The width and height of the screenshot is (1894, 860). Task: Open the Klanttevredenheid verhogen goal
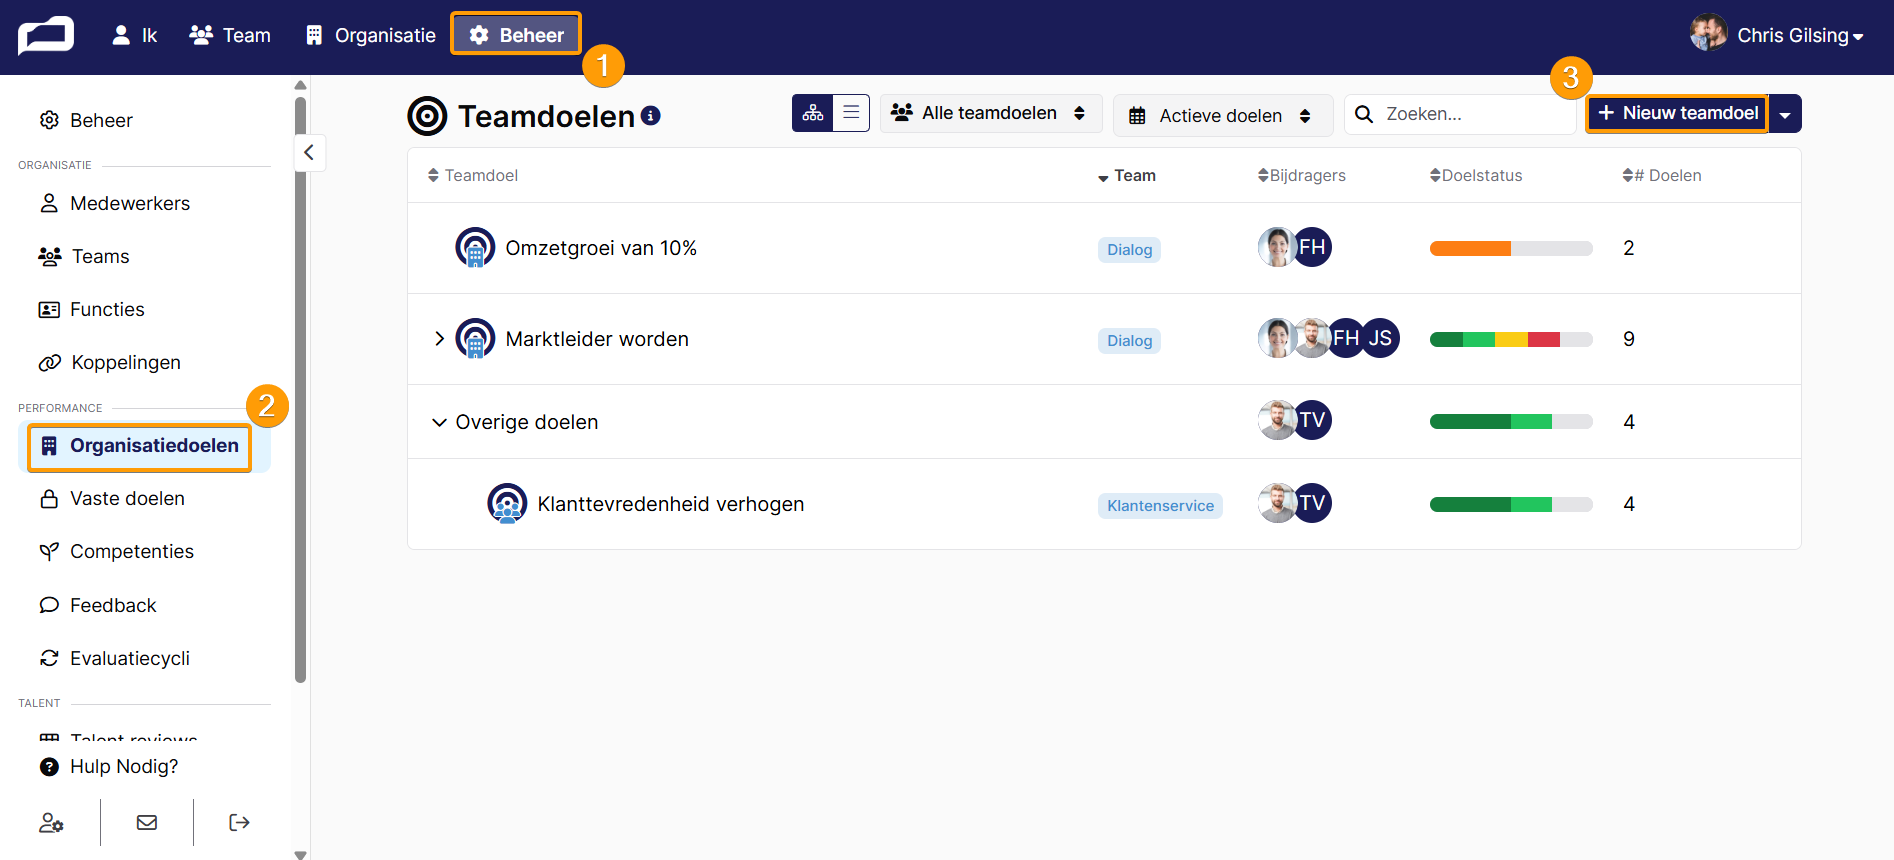[x=671, y=504]
